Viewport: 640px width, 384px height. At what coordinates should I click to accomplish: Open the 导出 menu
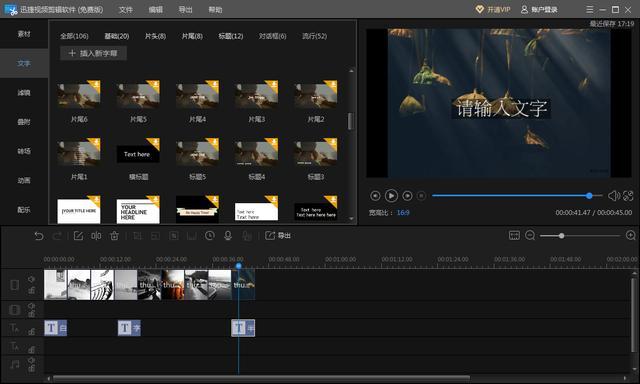[185, 9]
